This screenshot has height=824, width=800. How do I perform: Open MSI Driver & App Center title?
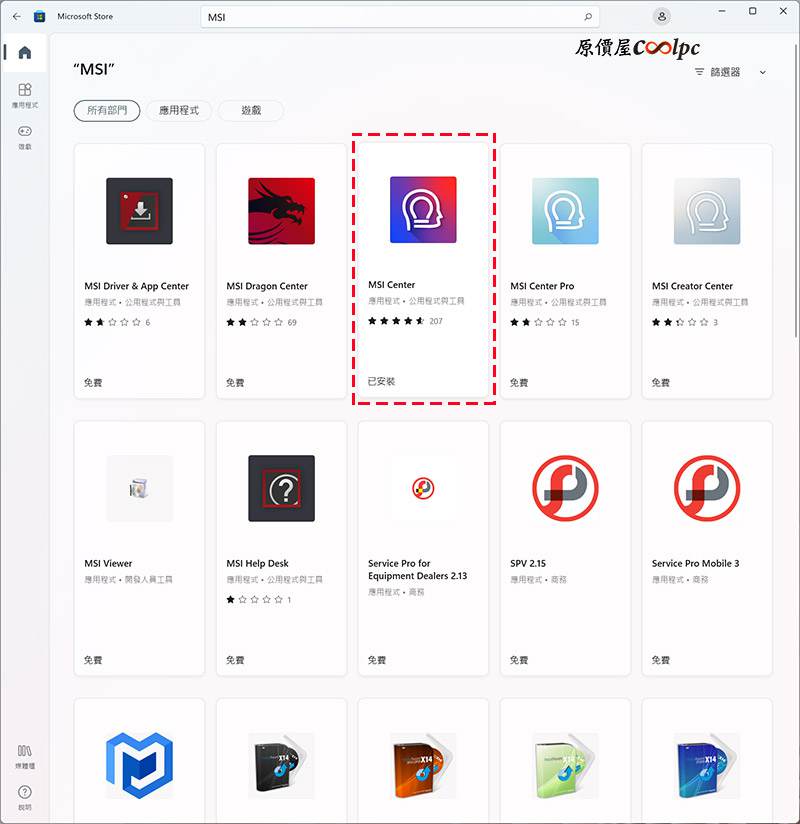pyautogui.click(x=137, y=286)
